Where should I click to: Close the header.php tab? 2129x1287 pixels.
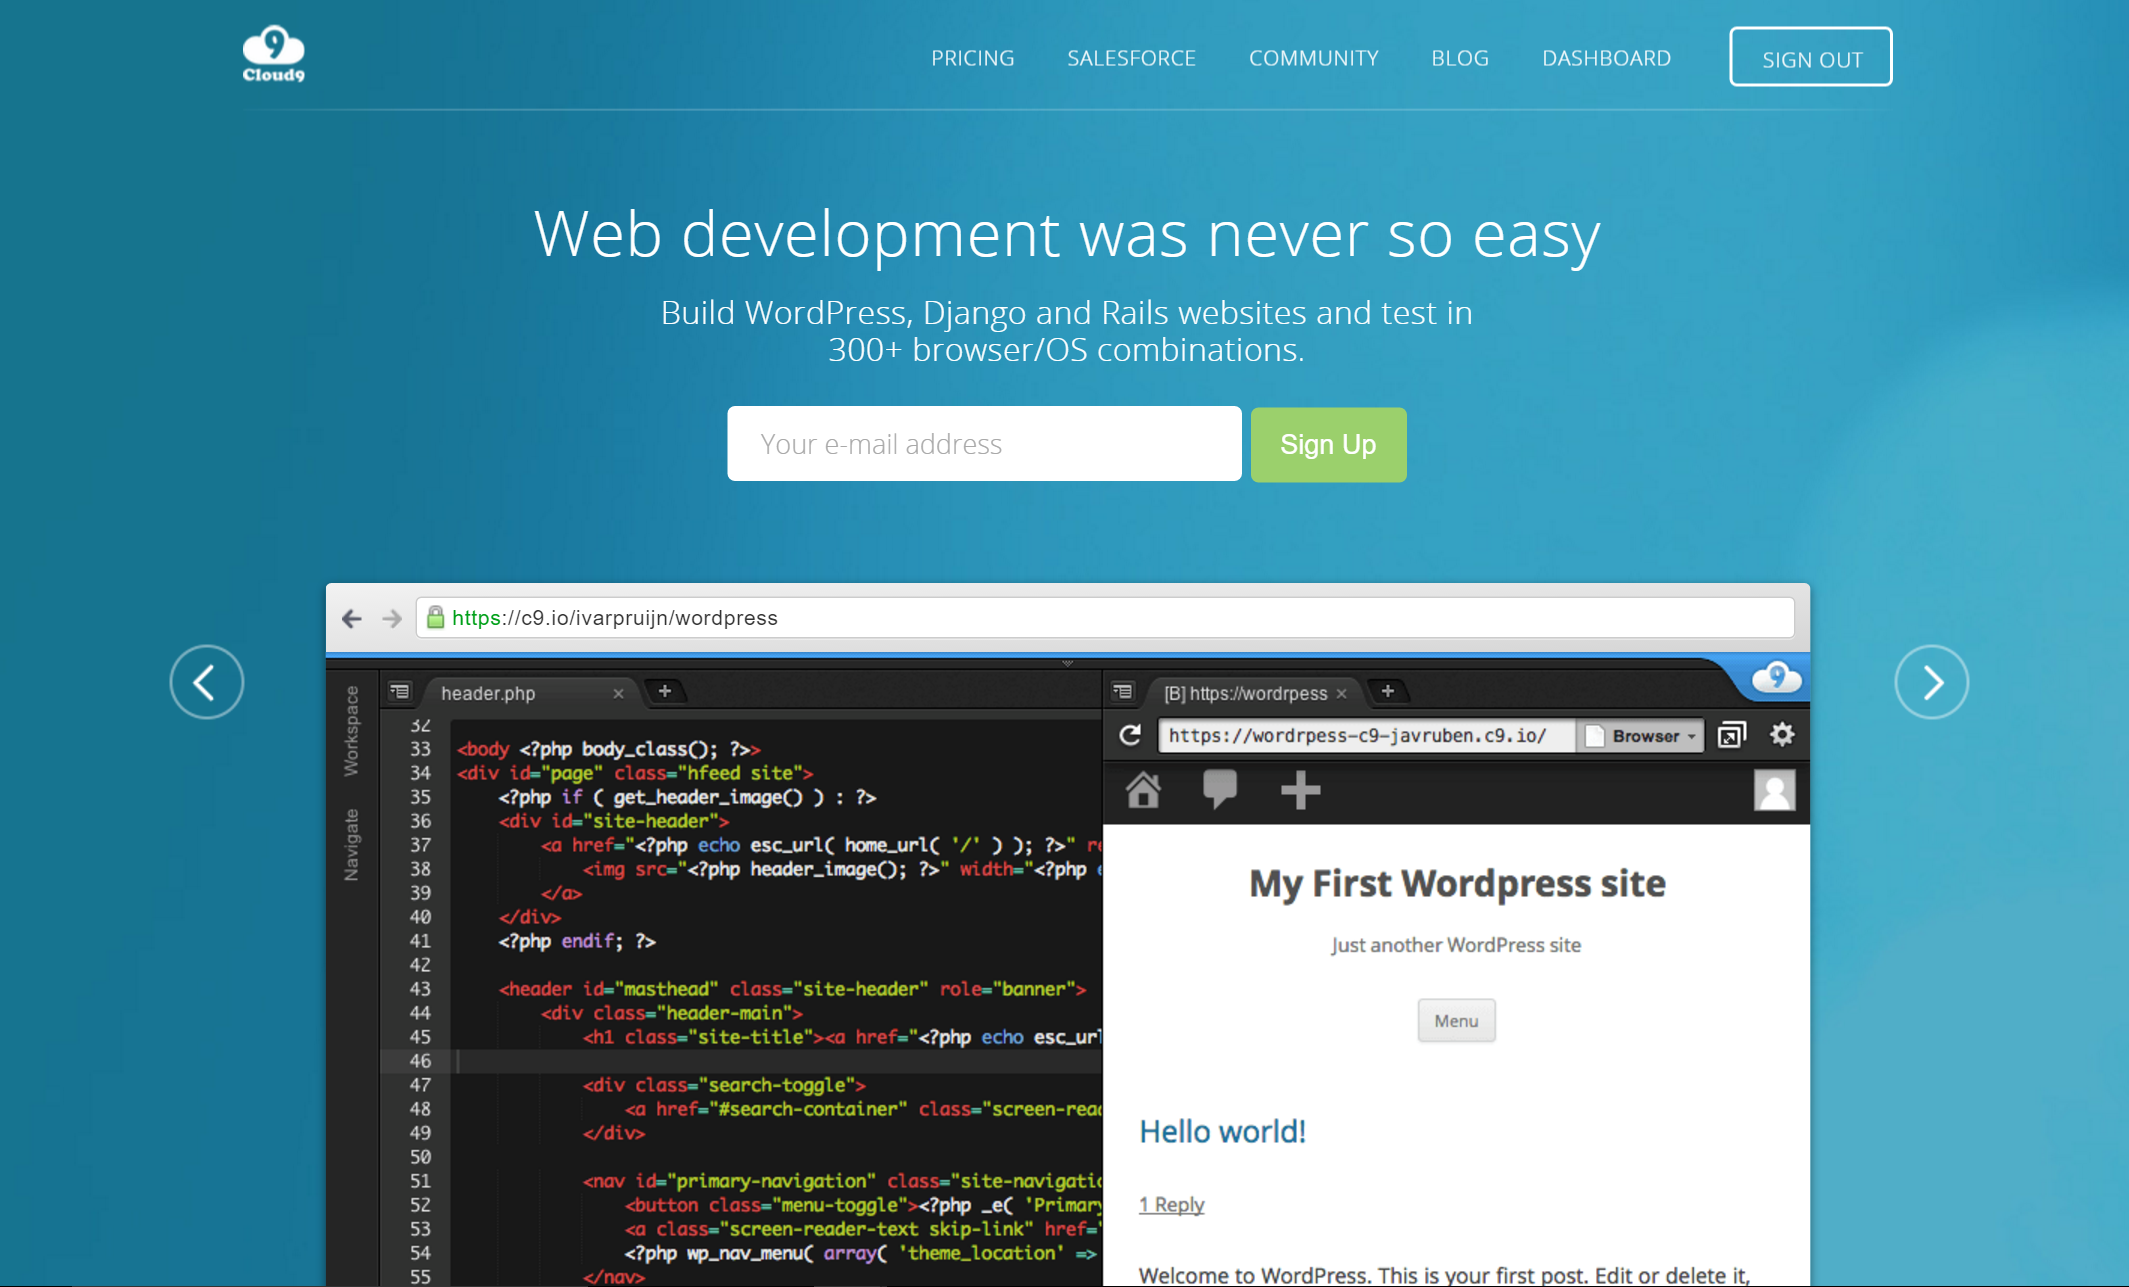click(618, 693)
